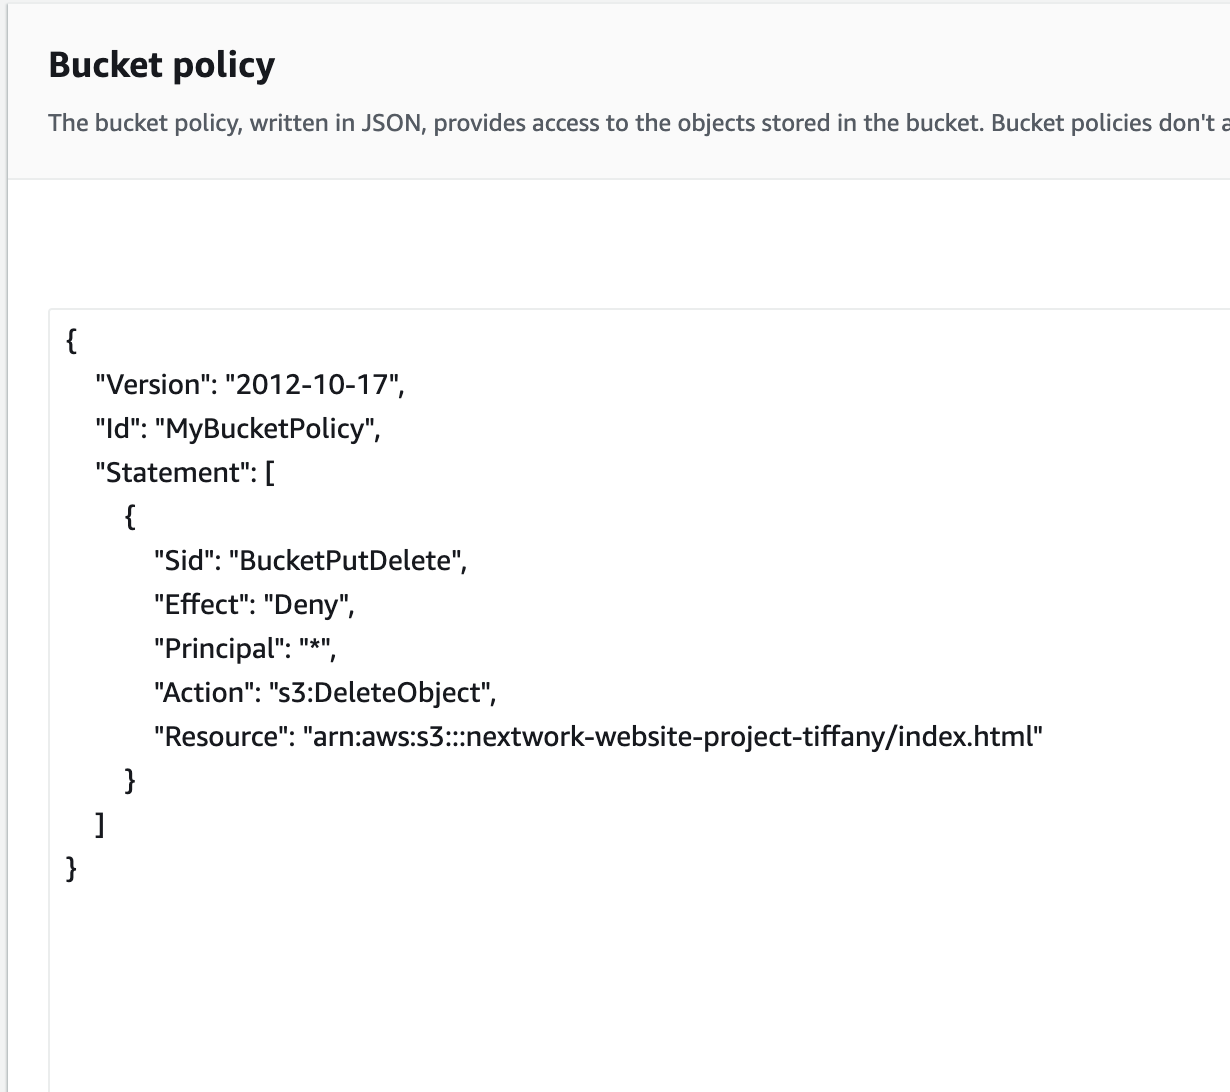Click the "Resource" key
Screen dimensions: 1230x1092
pyautogui.click(x=219, y=737)
